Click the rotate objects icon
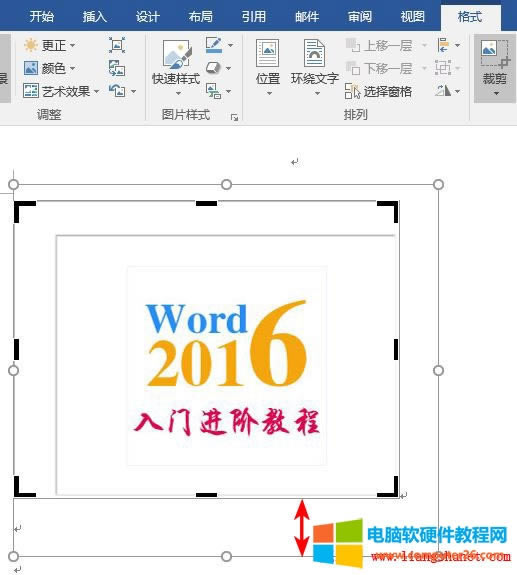Viewport: 517px width, 575px height. point(443,91)
